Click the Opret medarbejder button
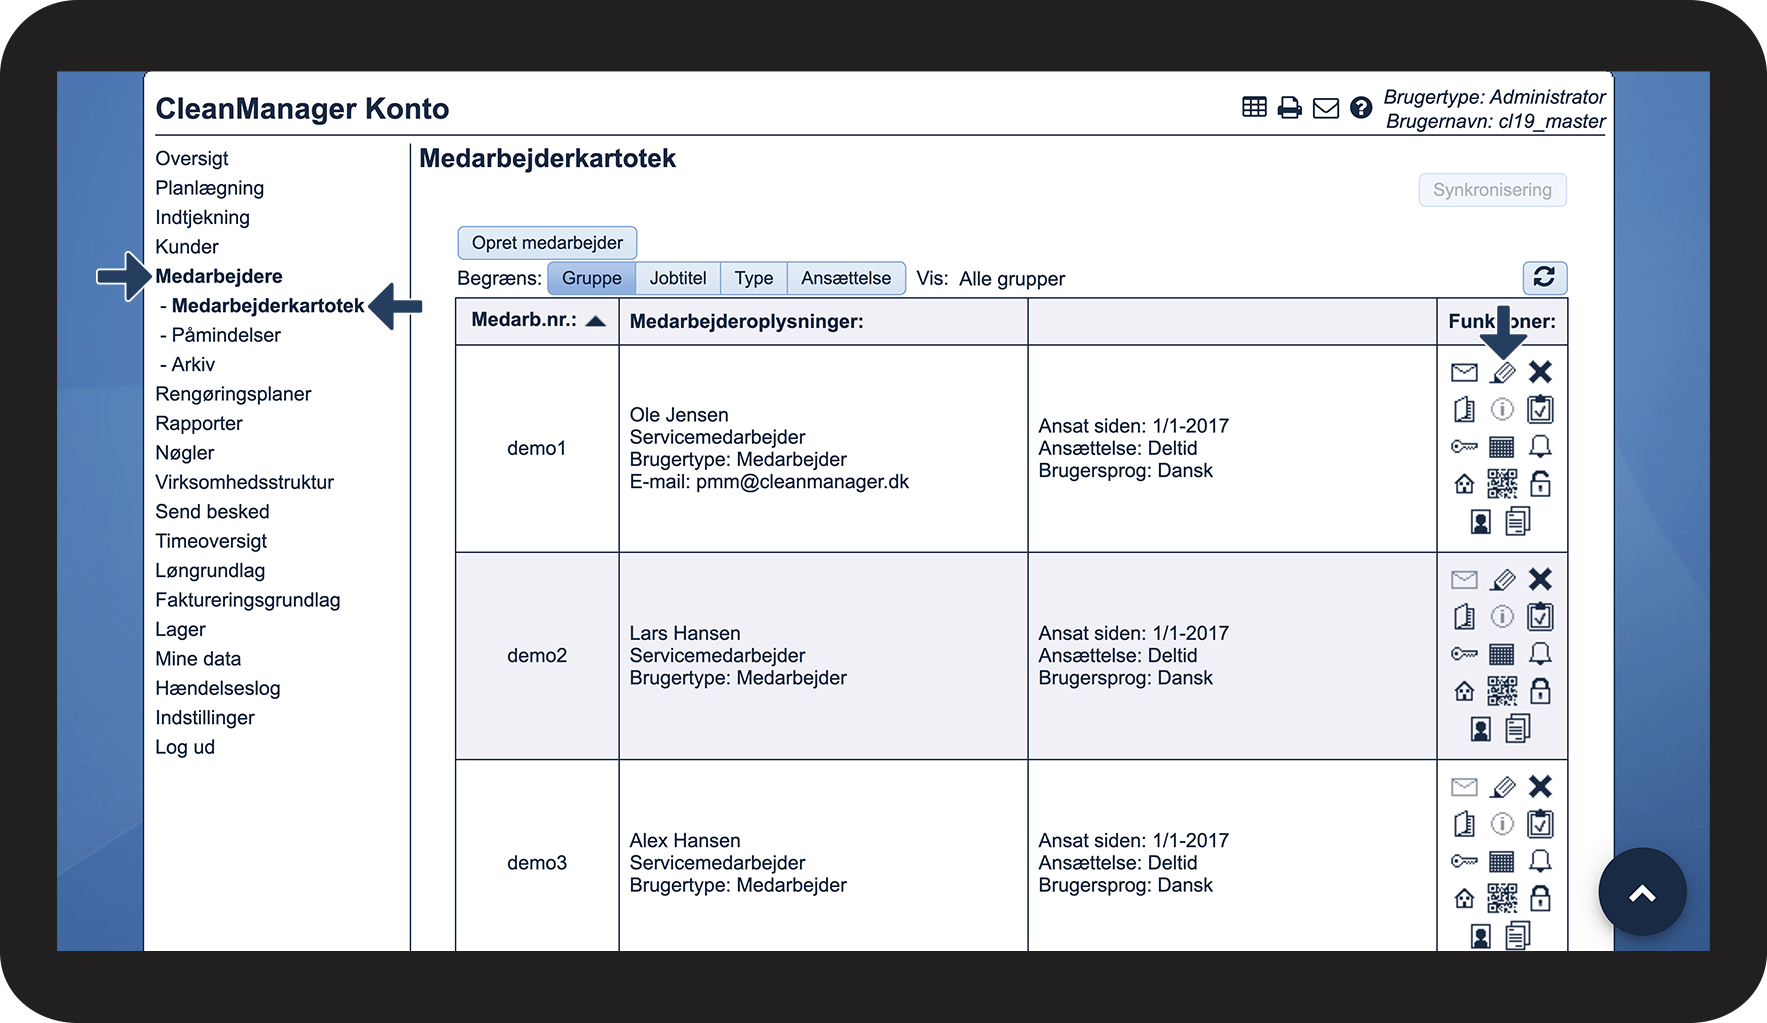 (x=547, y=243)
